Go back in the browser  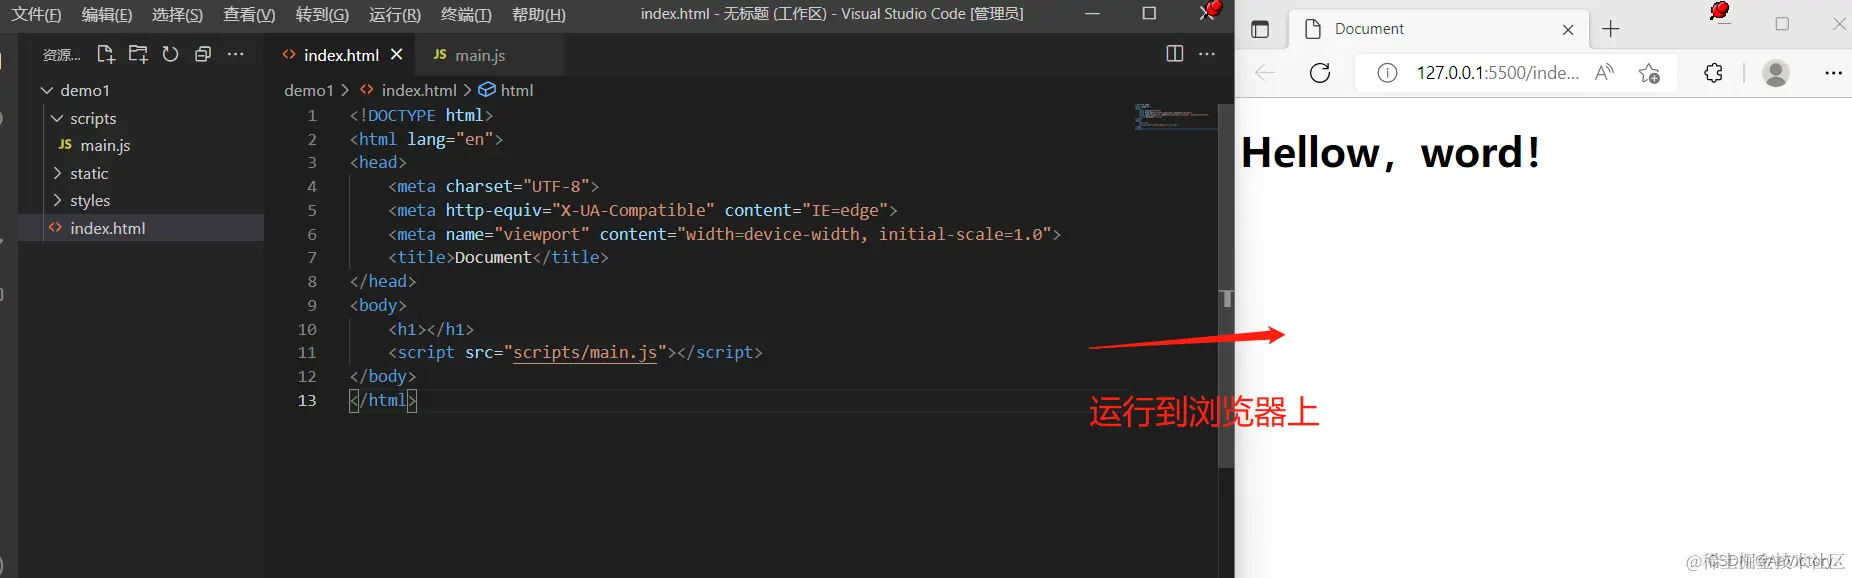click(1265, 73)
